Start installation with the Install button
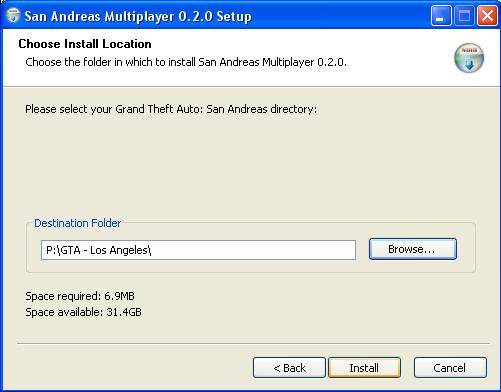 [x=364, y=368]
